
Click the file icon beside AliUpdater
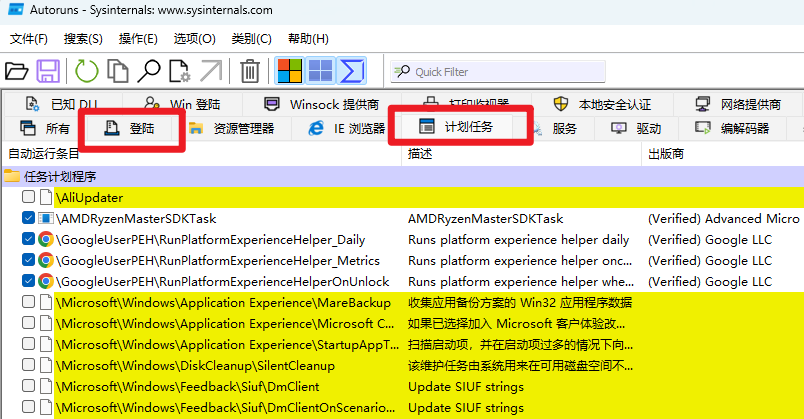click(46, 197)
